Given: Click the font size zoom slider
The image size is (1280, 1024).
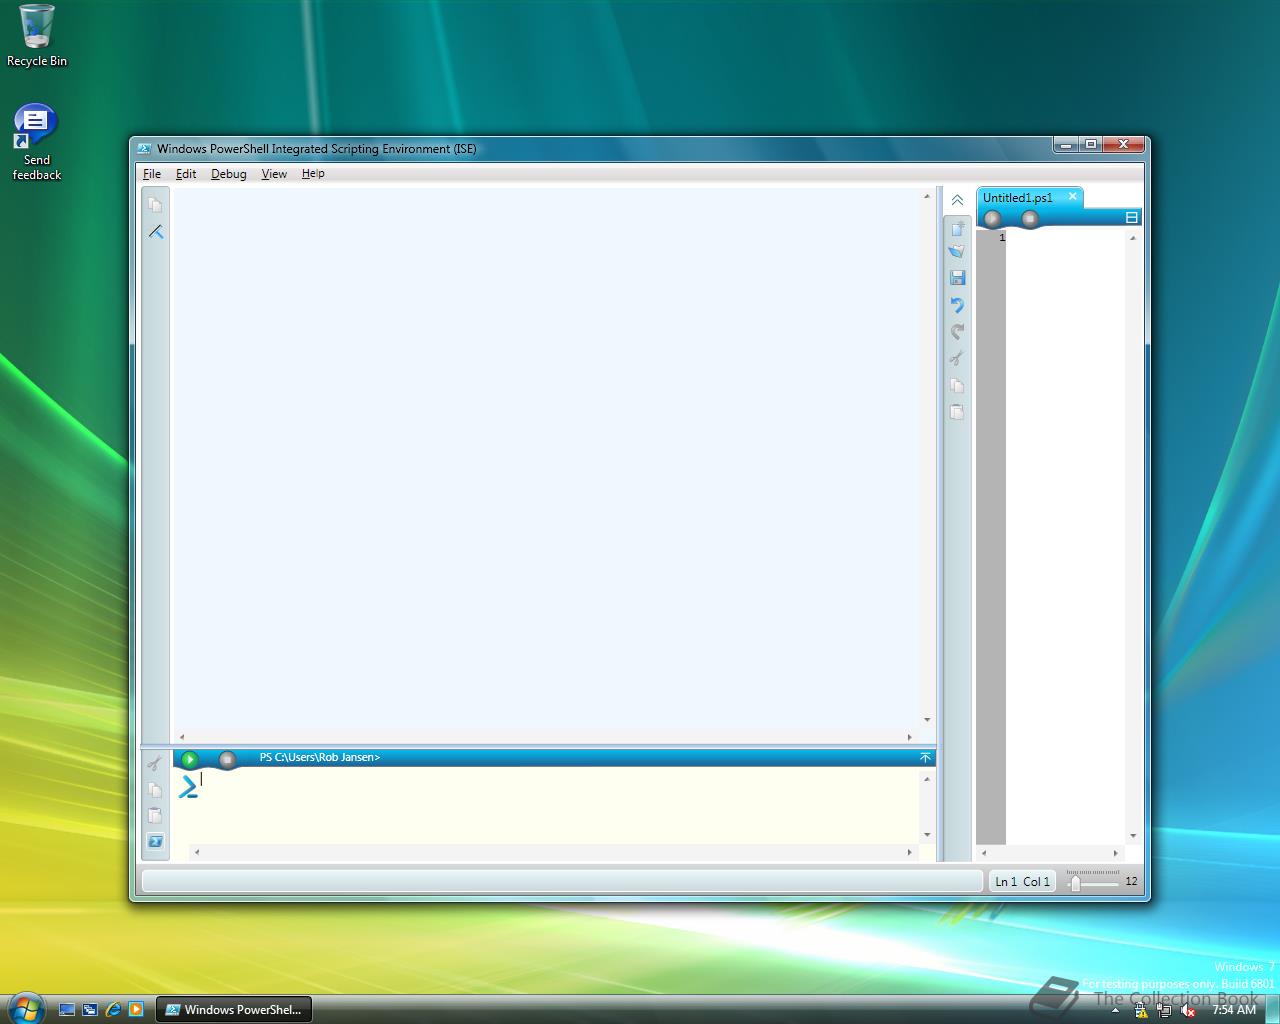Looking at the screenshot, I should pos(1075,883).
